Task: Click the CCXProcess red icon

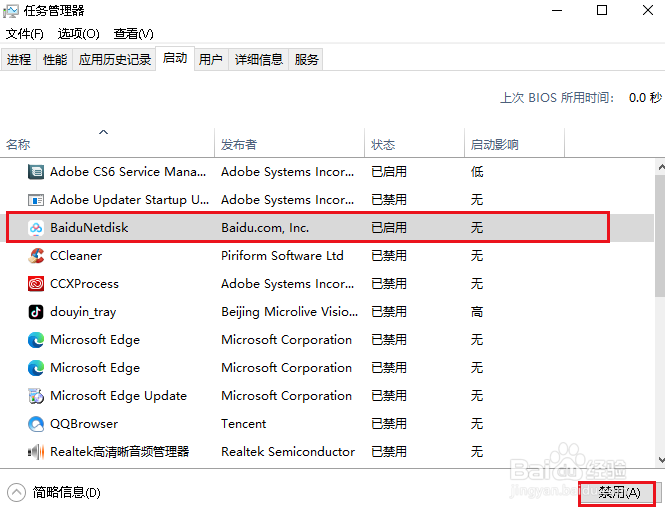Action: (x=36, y=284)
